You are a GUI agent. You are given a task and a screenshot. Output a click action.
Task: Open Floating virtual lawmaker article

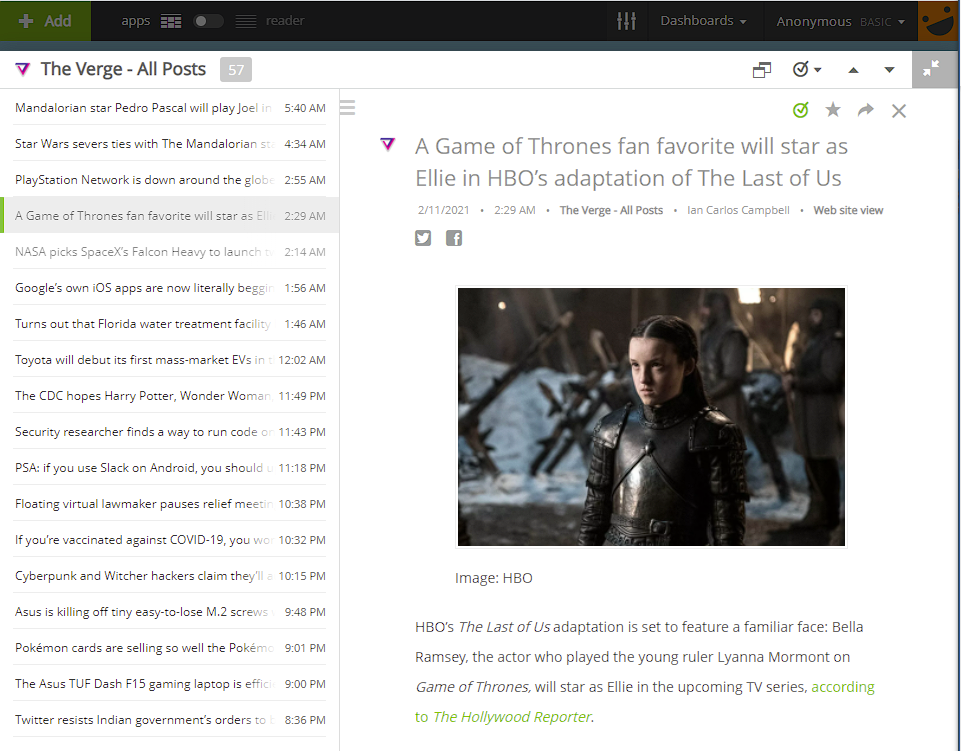click(170, 504)
